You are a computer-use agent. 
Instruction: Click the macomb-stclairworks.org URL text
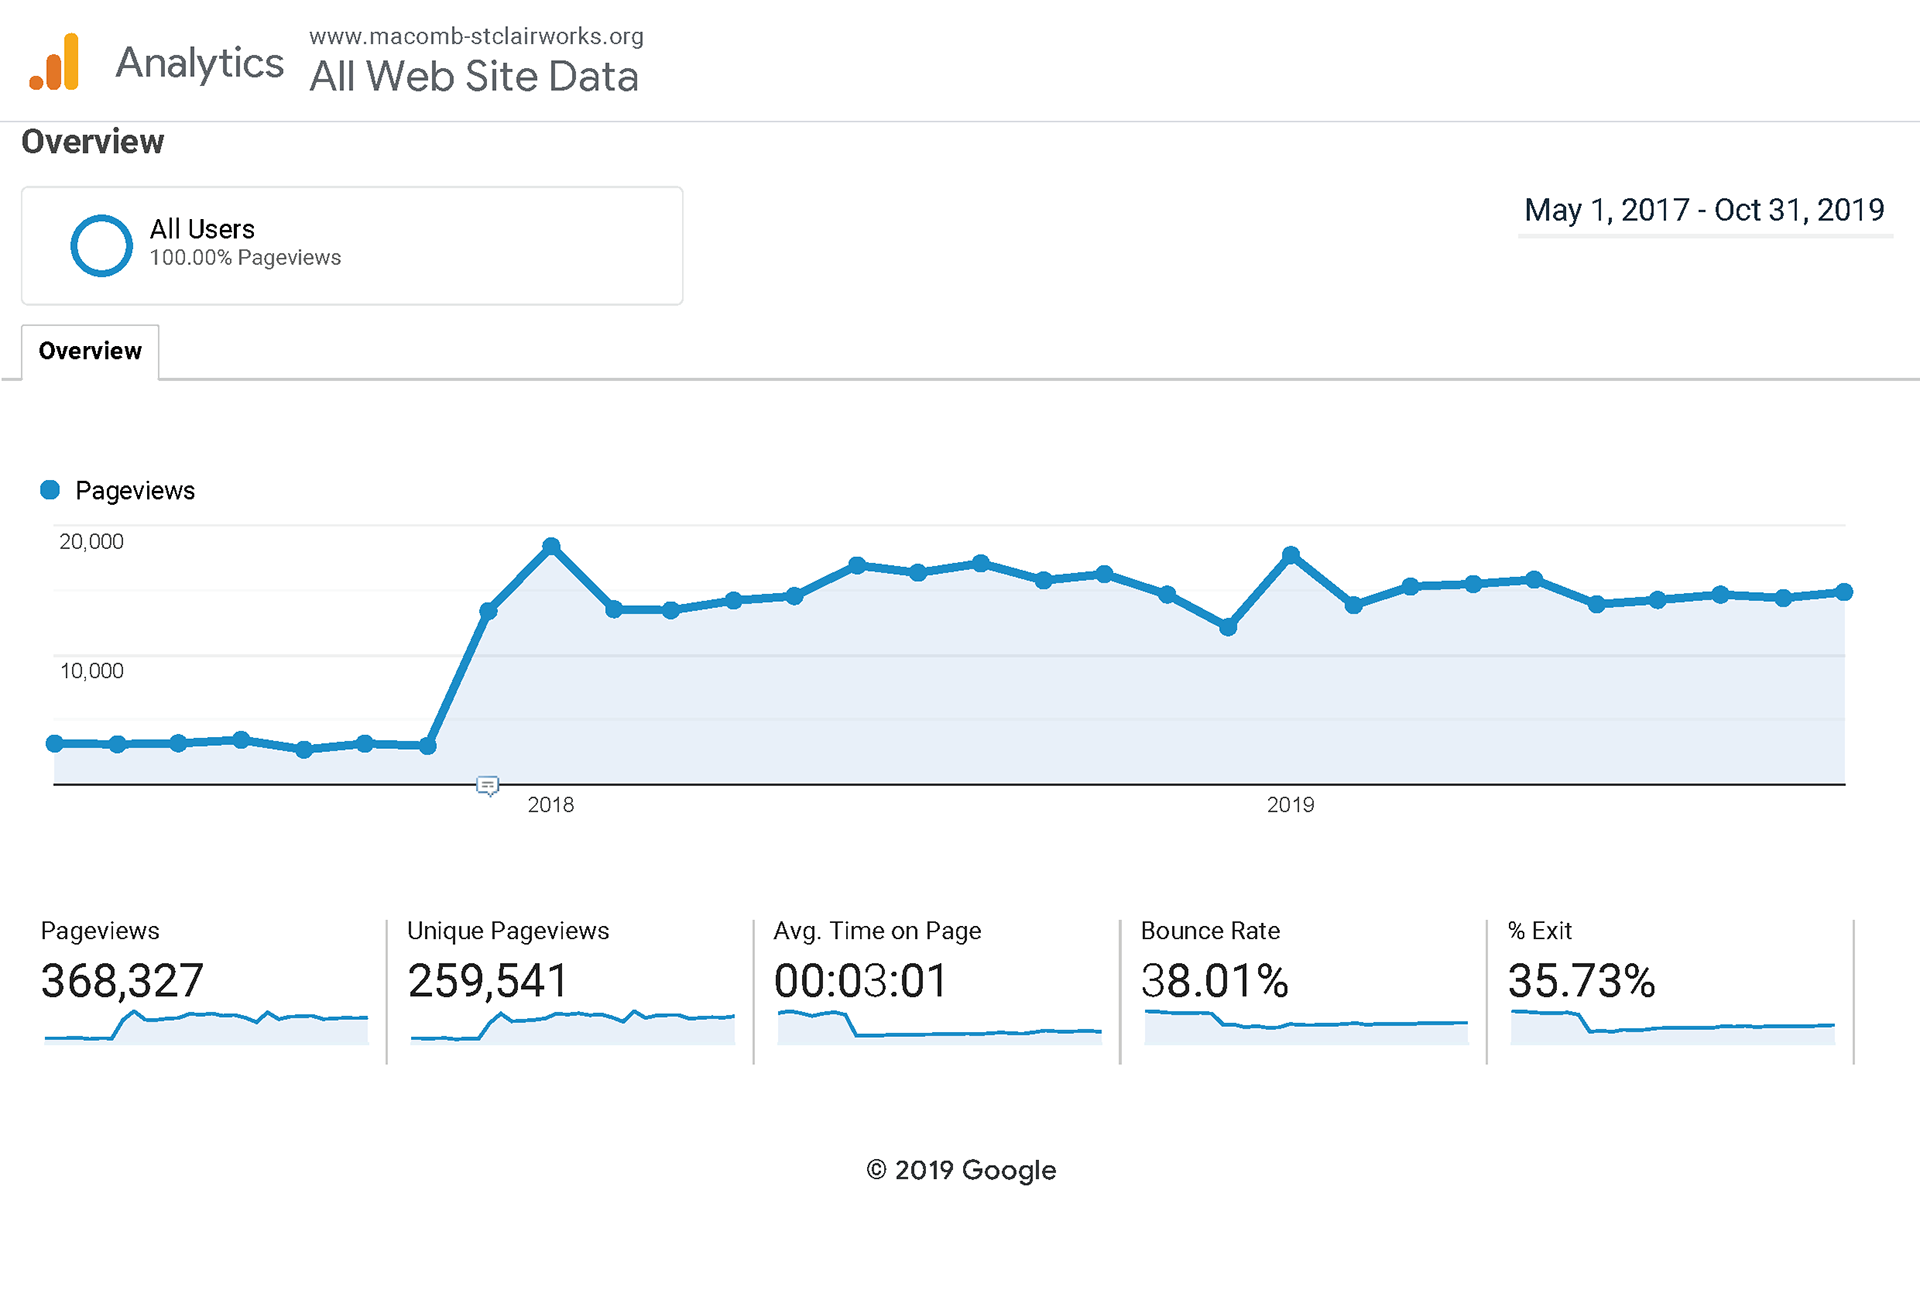476,36
